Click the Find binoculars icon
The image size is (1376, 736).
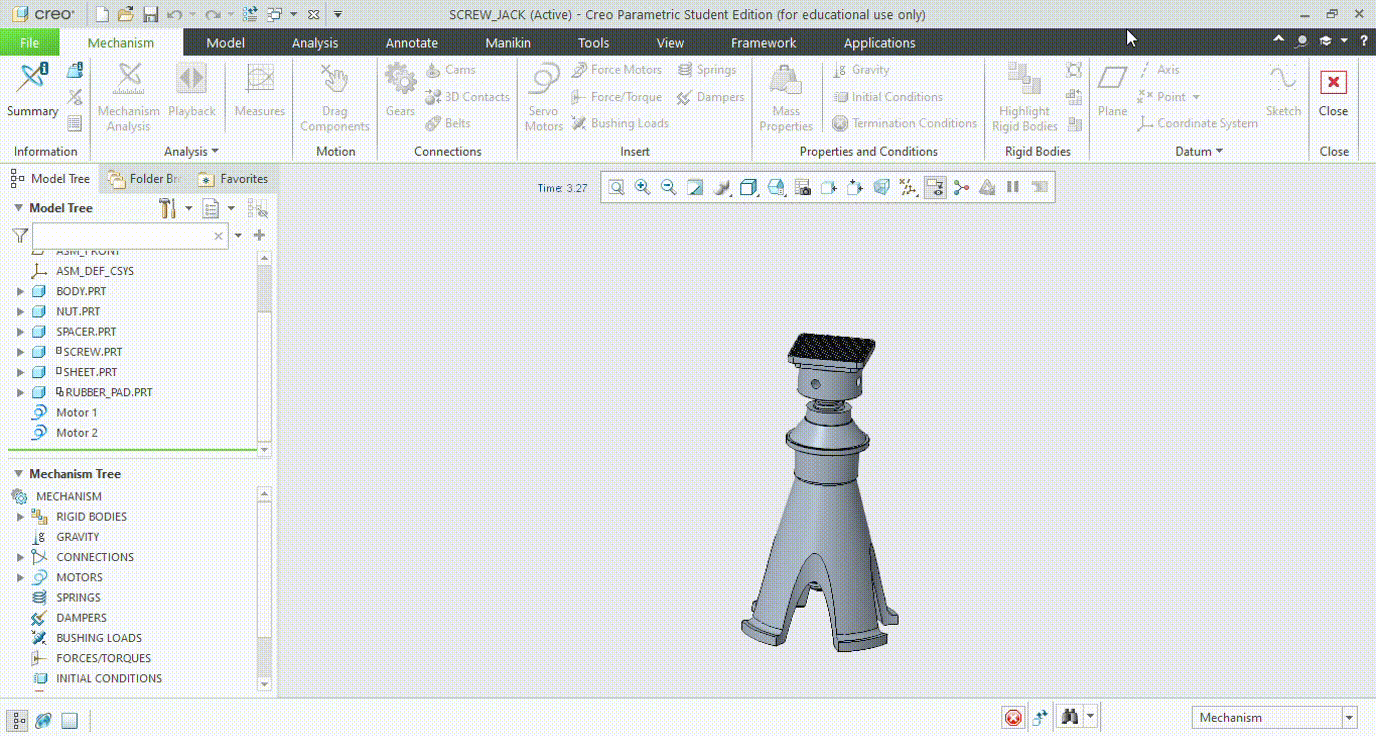[x=1069, y=717]
